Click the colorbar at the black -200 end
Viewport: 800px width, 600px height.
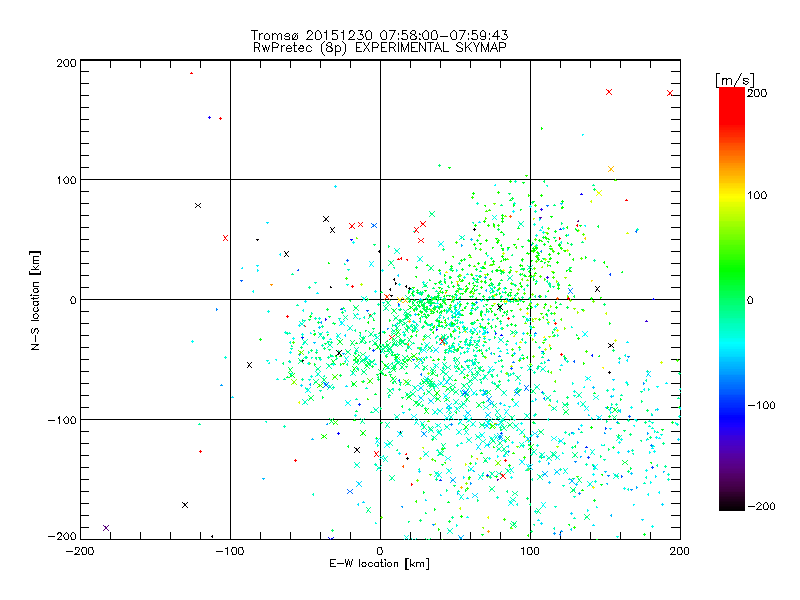(732, 506)
